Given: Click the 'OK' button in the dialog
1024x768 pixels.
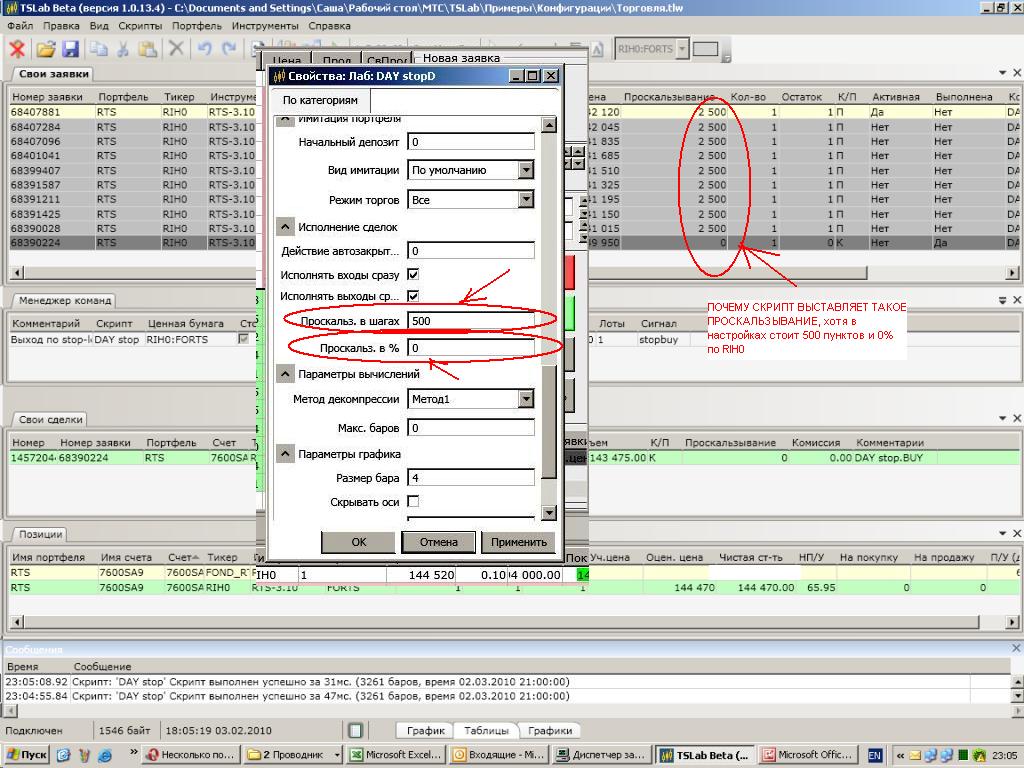Looking at the screenshot, I should pyautogui.click(x=358, y=542).
